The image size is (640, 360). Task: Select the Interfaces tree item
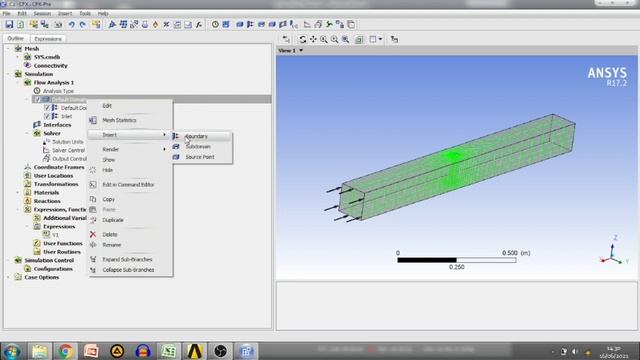tap(57, 125)
